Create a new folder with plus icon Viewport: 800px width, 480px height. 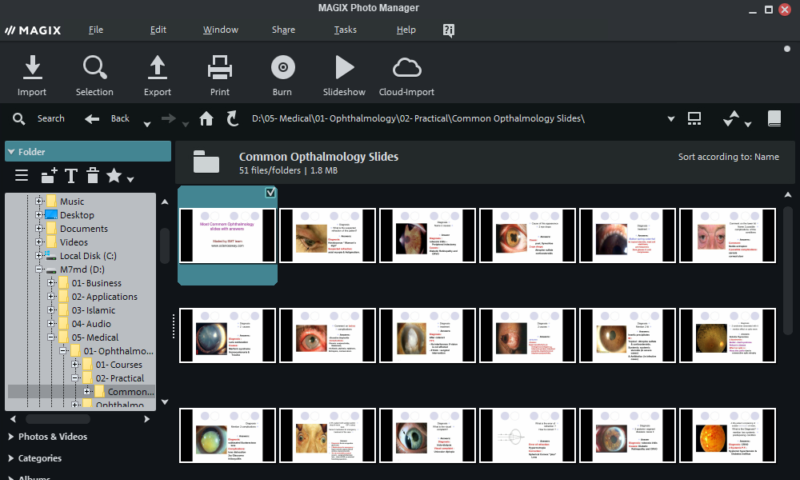pyautogui.click(x=49, y=175)
